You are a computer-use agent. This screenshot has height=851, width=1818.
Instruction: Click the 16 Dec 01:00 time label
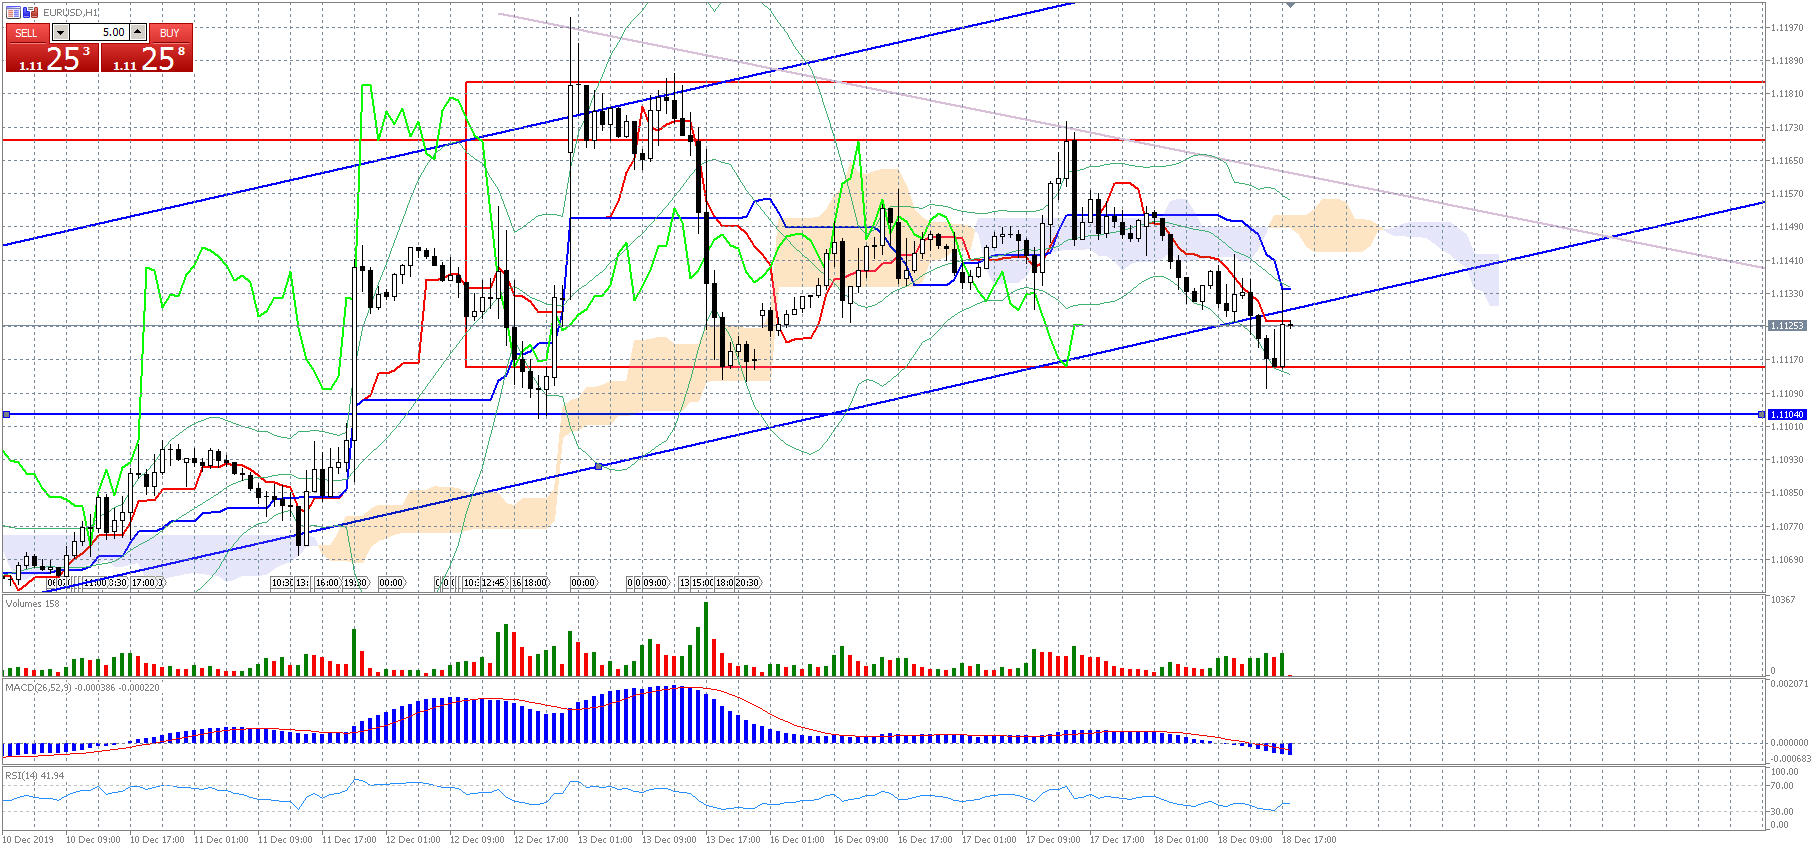797,840
